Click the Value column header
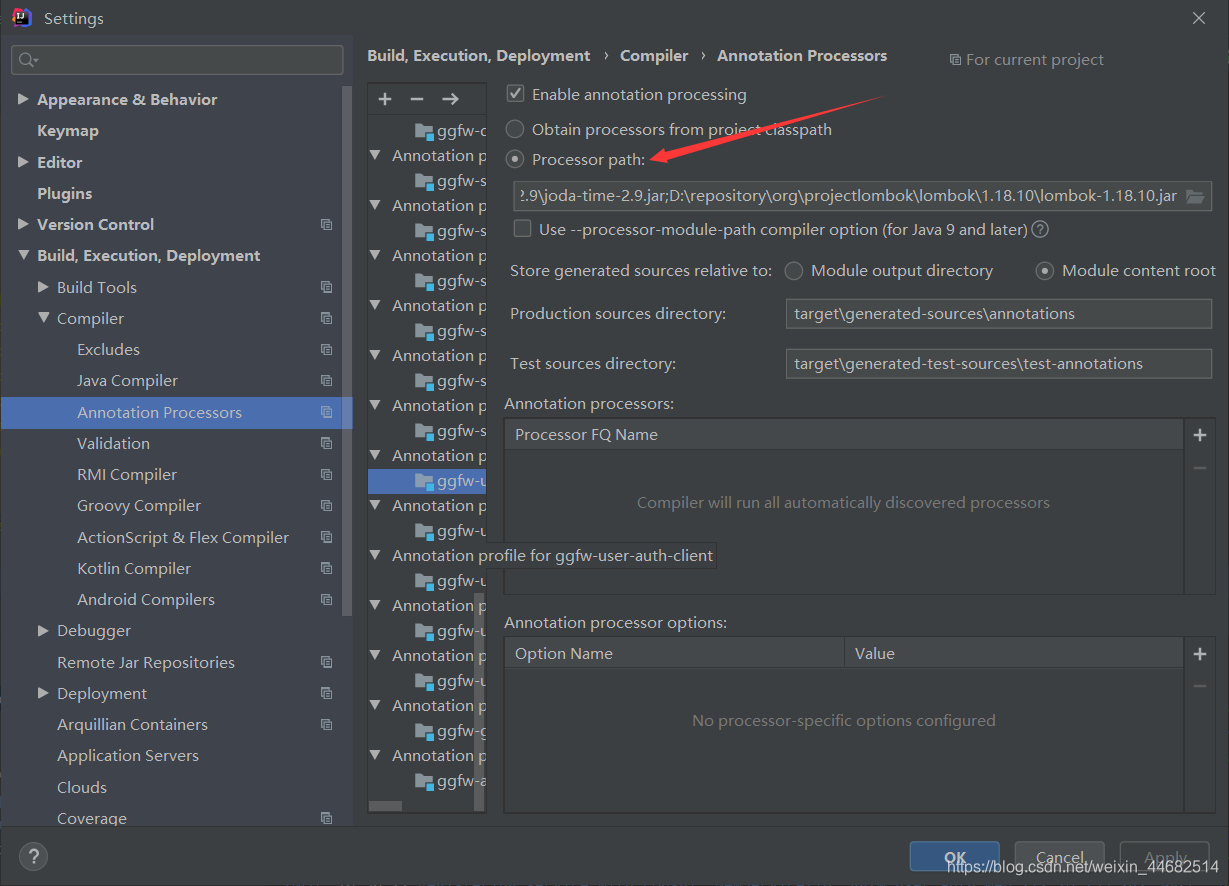The height and width of the screenshot is (886, 1229). pyautogui.click(x=1014, y=654)
